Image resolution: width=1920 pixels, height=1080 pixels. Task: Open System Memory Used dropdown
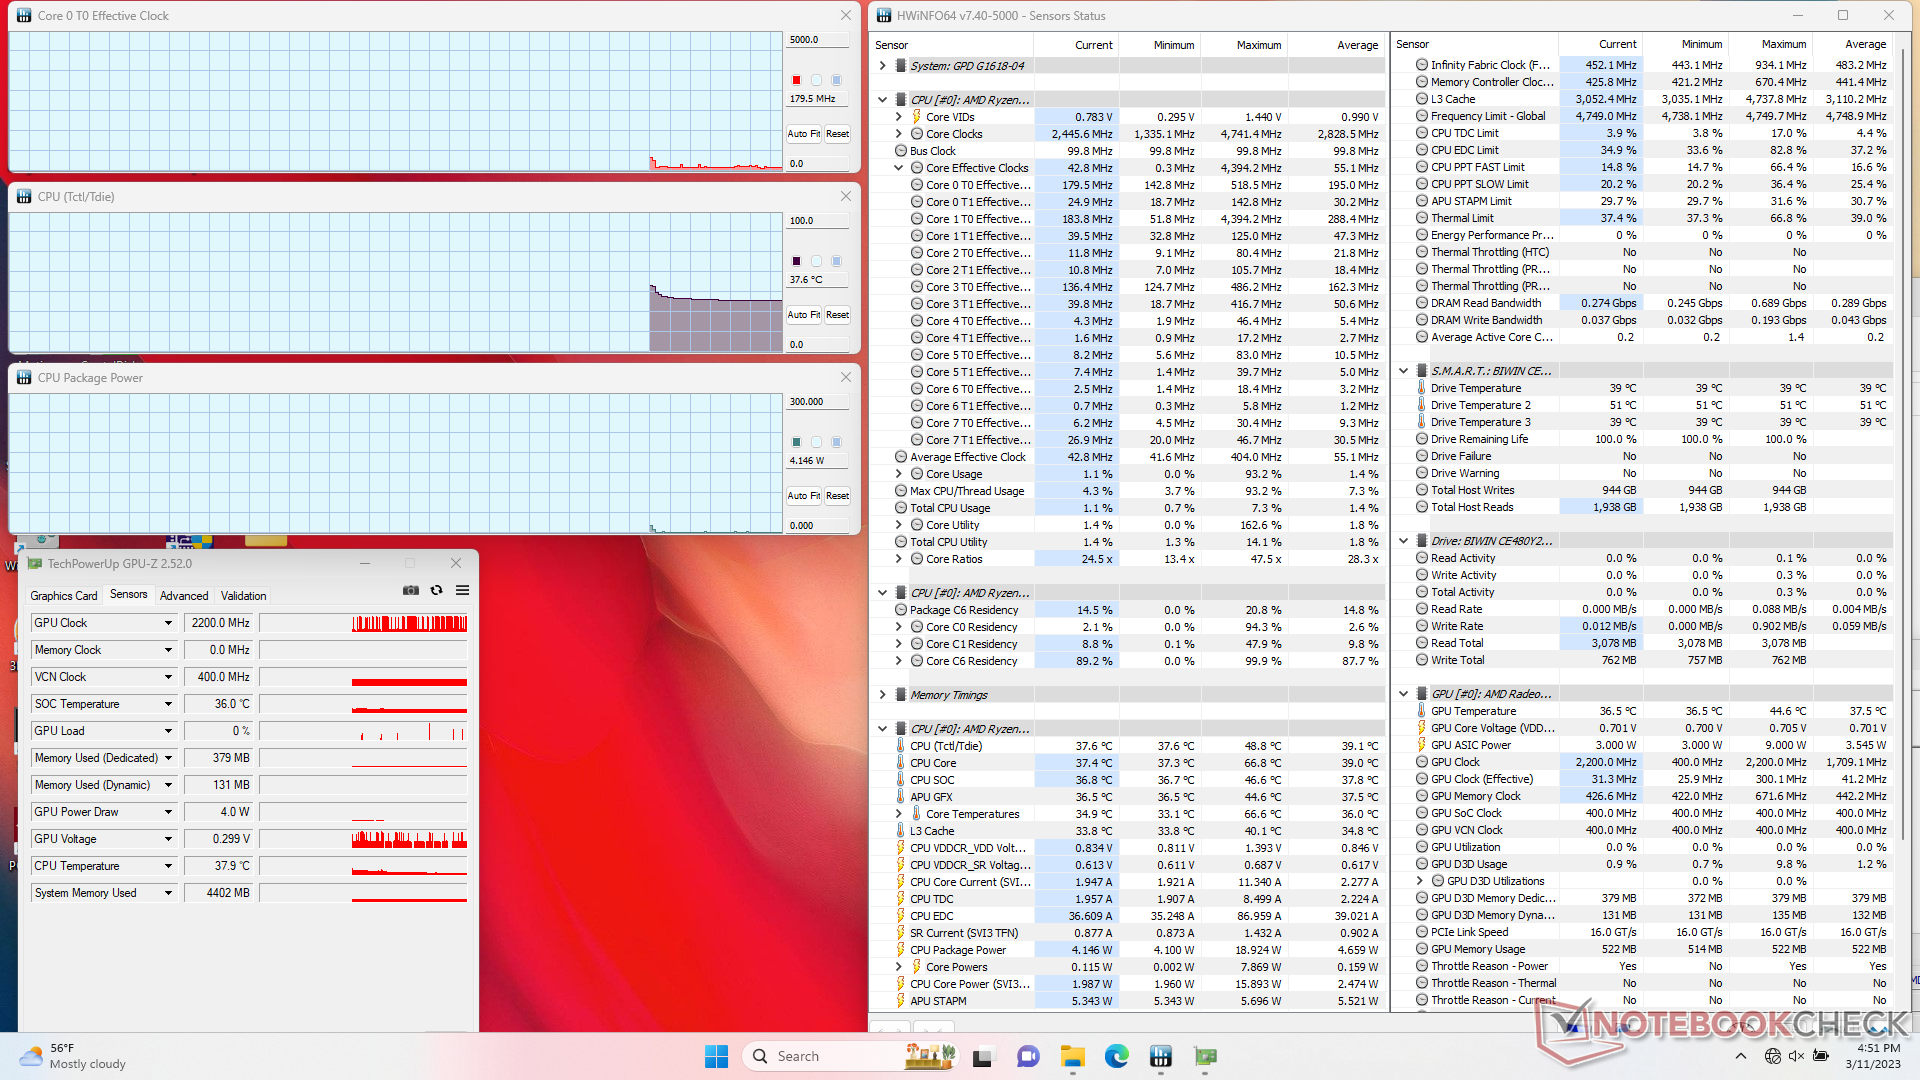click(x=168, y=893)
